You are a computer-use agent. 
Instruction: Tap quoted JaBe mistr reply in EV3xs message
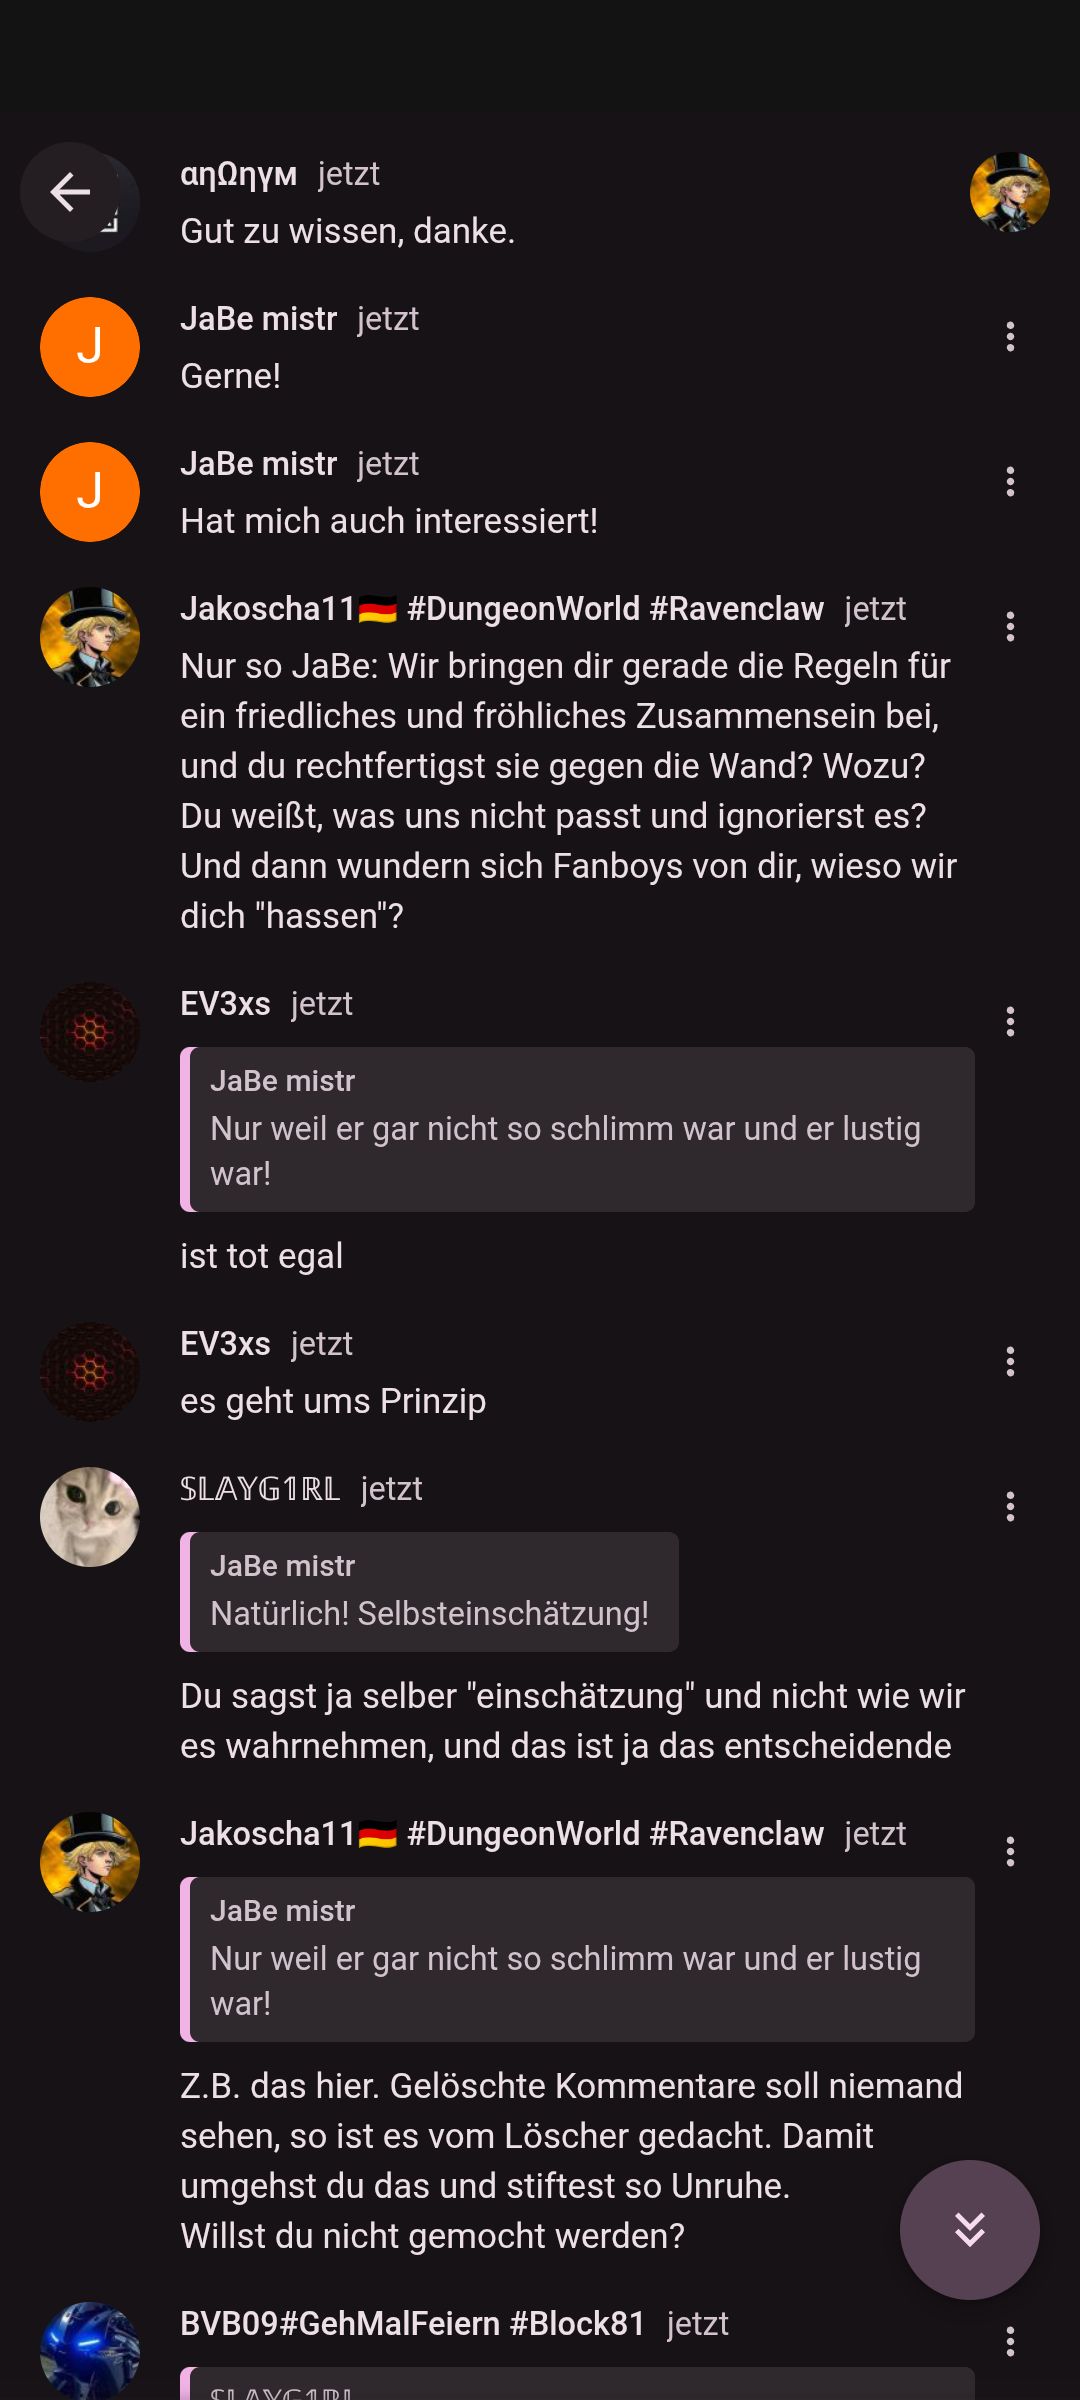(577, 1129)
